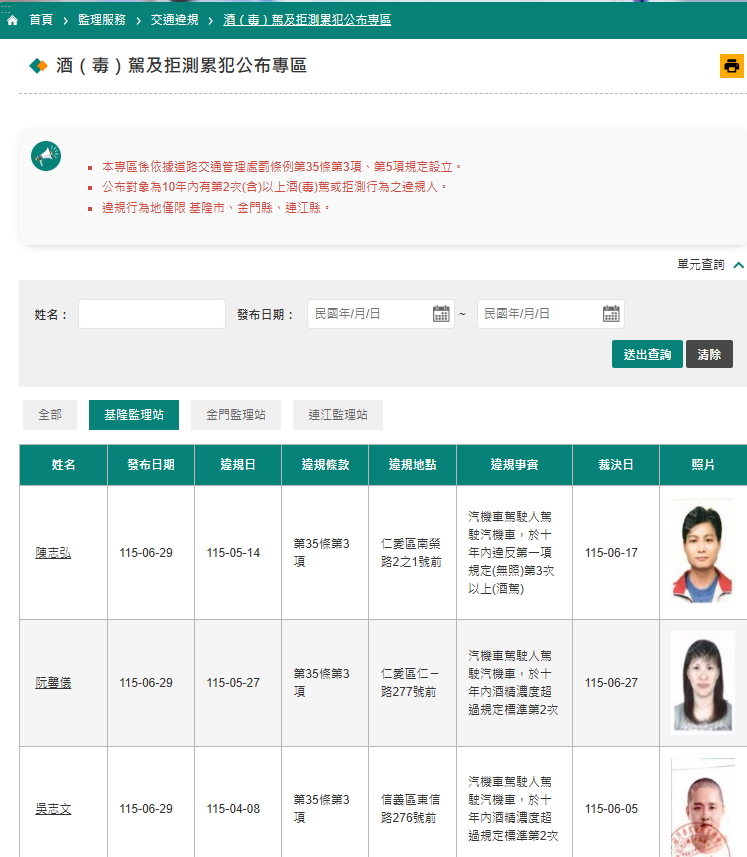The image size is (747, 857).
Task: Click the 姓名 column header
Action: [63, 465]
